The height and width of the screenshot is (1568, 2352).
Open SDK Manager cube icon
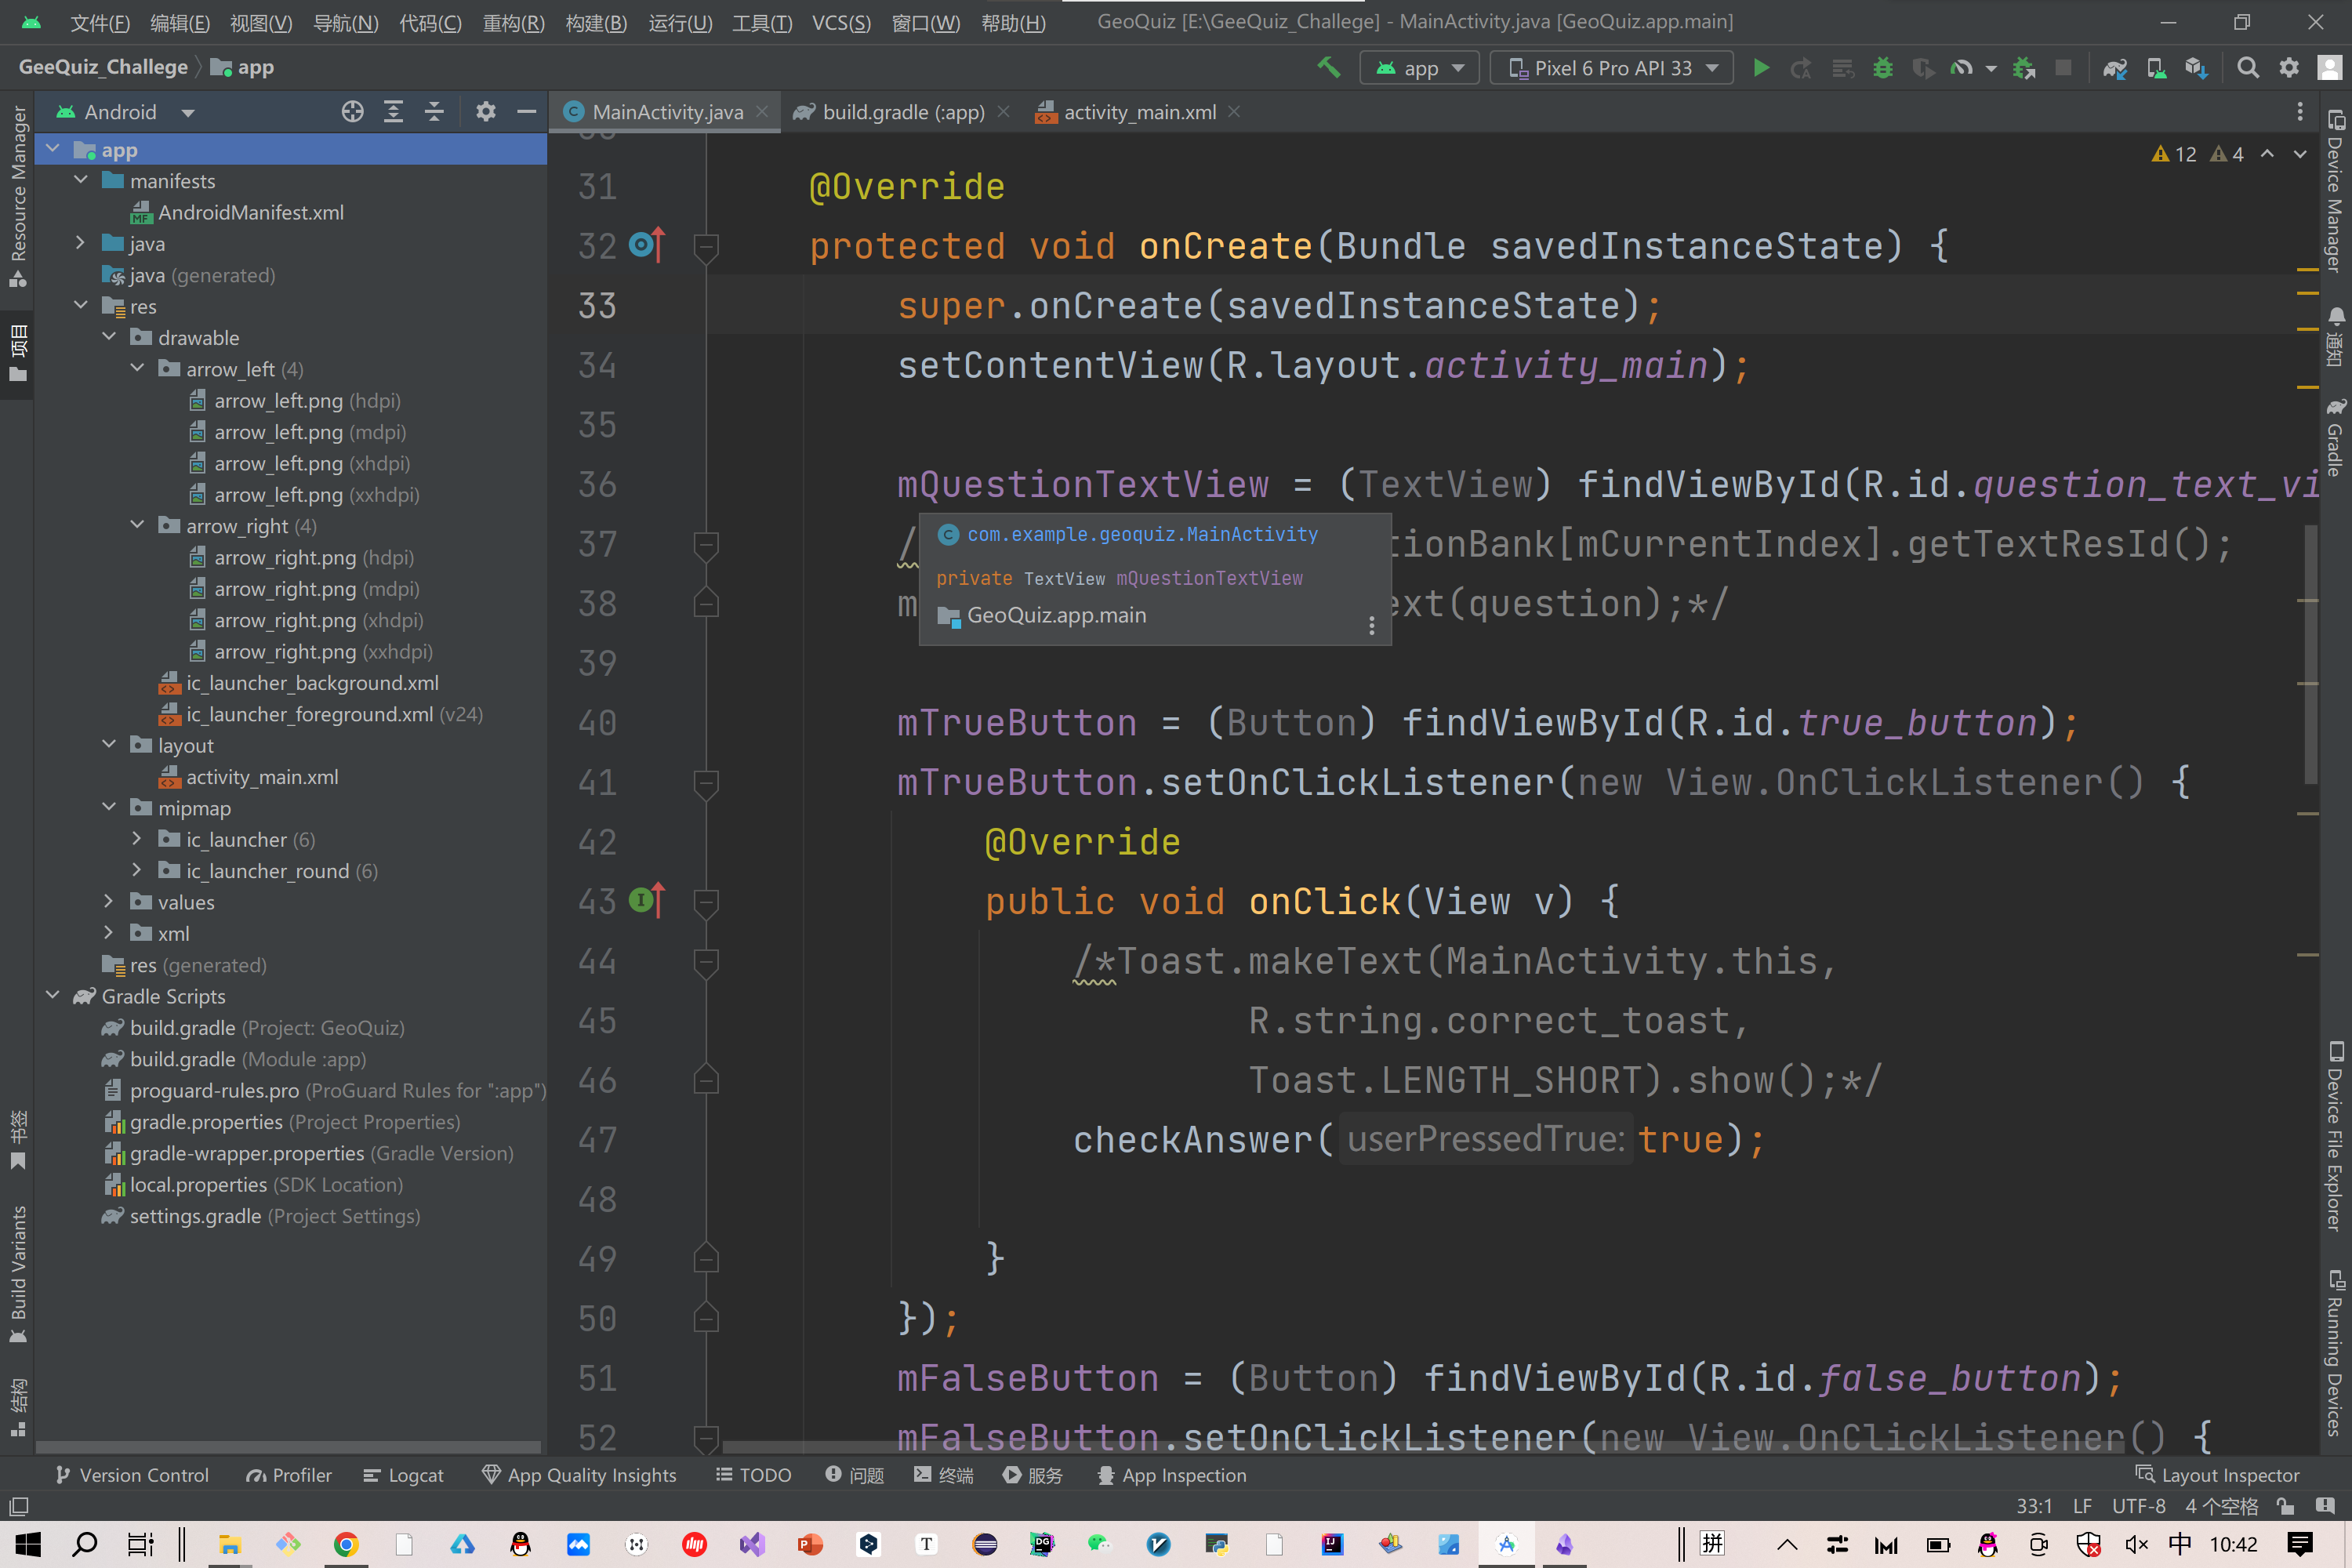point(2196,68)
